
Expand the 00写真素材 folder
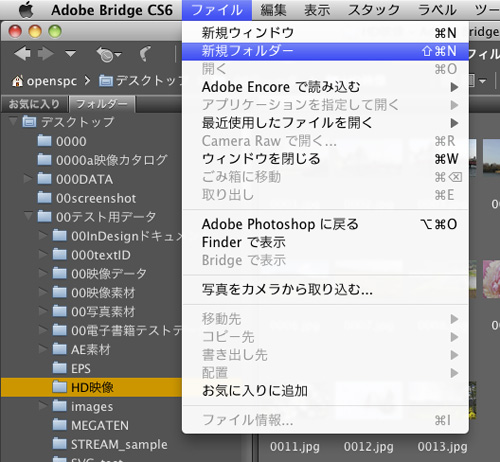click(43, 311)
